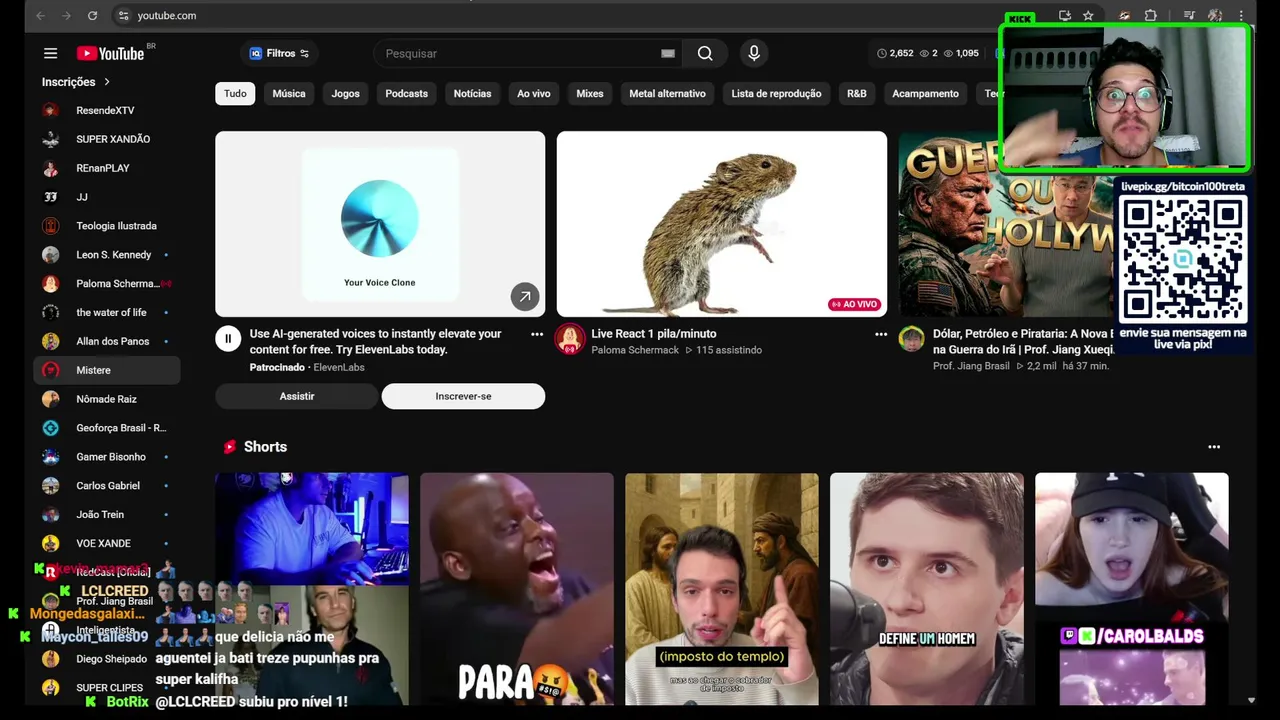Open ElevenLabs ad external link arrow
Viewport: 1280px width, 720px height.
(525, 296)
